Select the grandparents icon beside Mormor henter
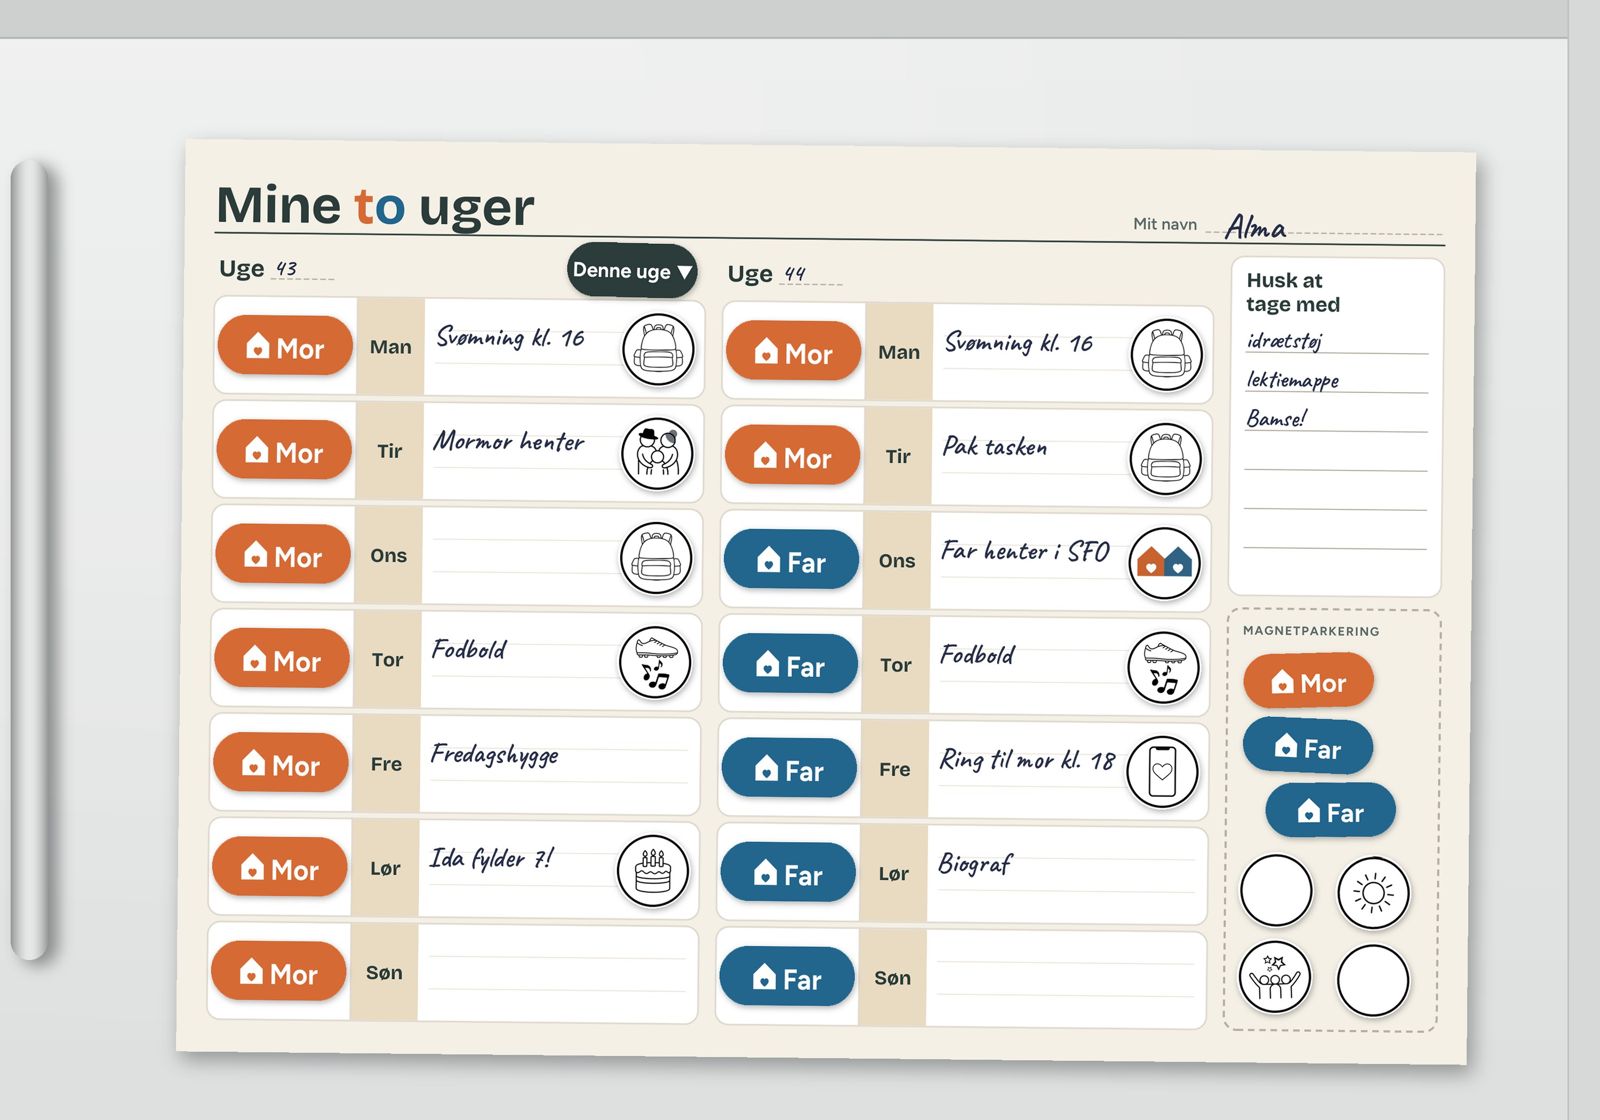 click(657, 454)
